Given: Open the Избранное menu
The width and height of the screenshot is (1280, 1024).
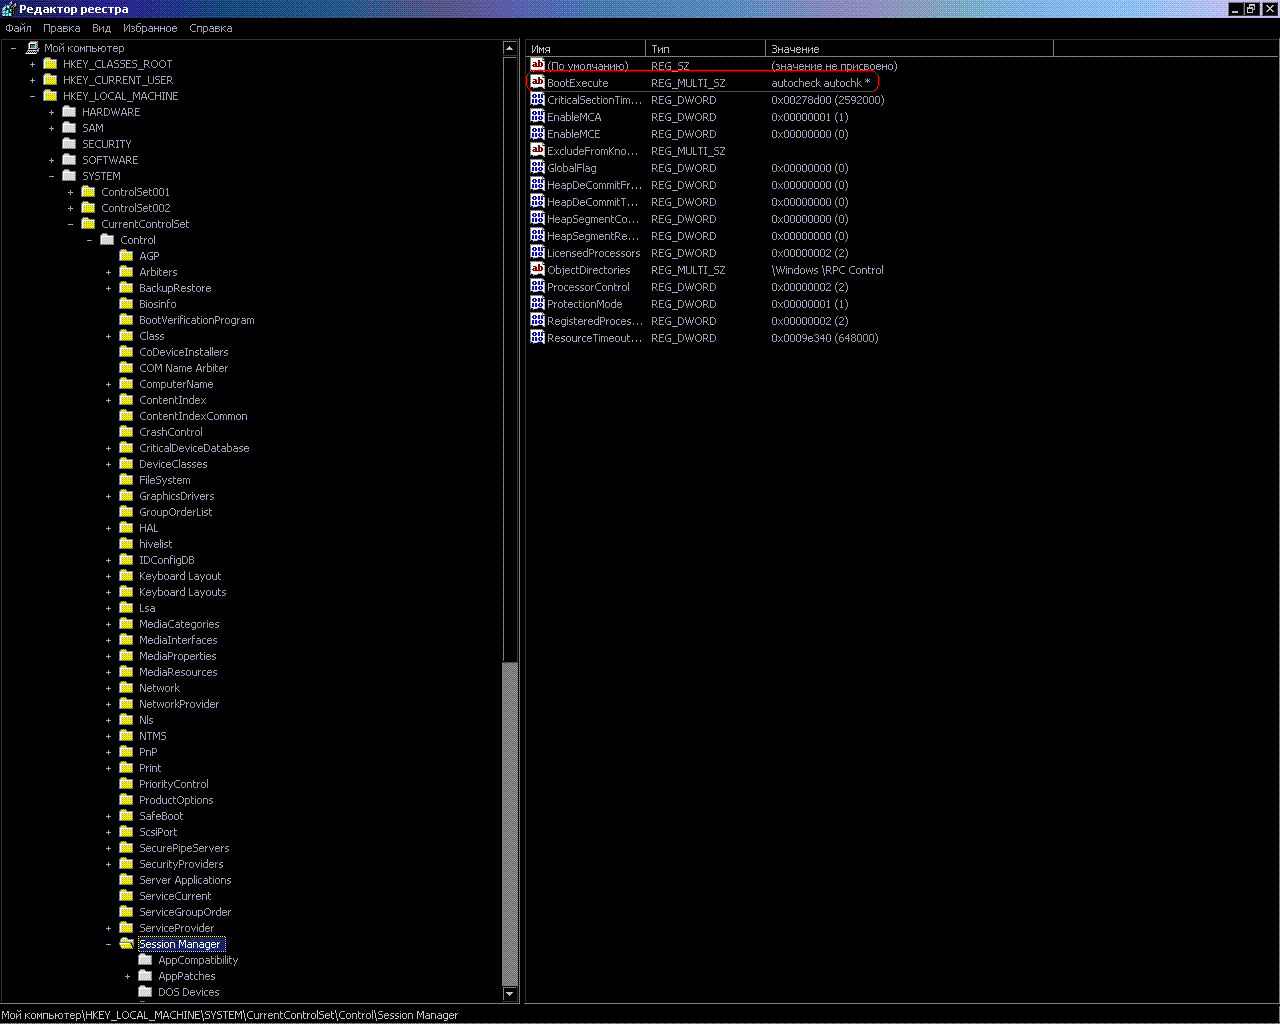Looking at the screenshot, I should pos(150,28).
